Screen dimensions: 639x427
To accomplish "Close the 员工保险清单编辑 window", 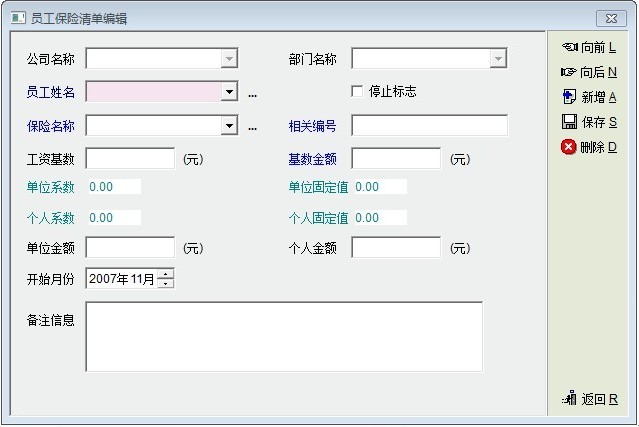I will 610,18.
